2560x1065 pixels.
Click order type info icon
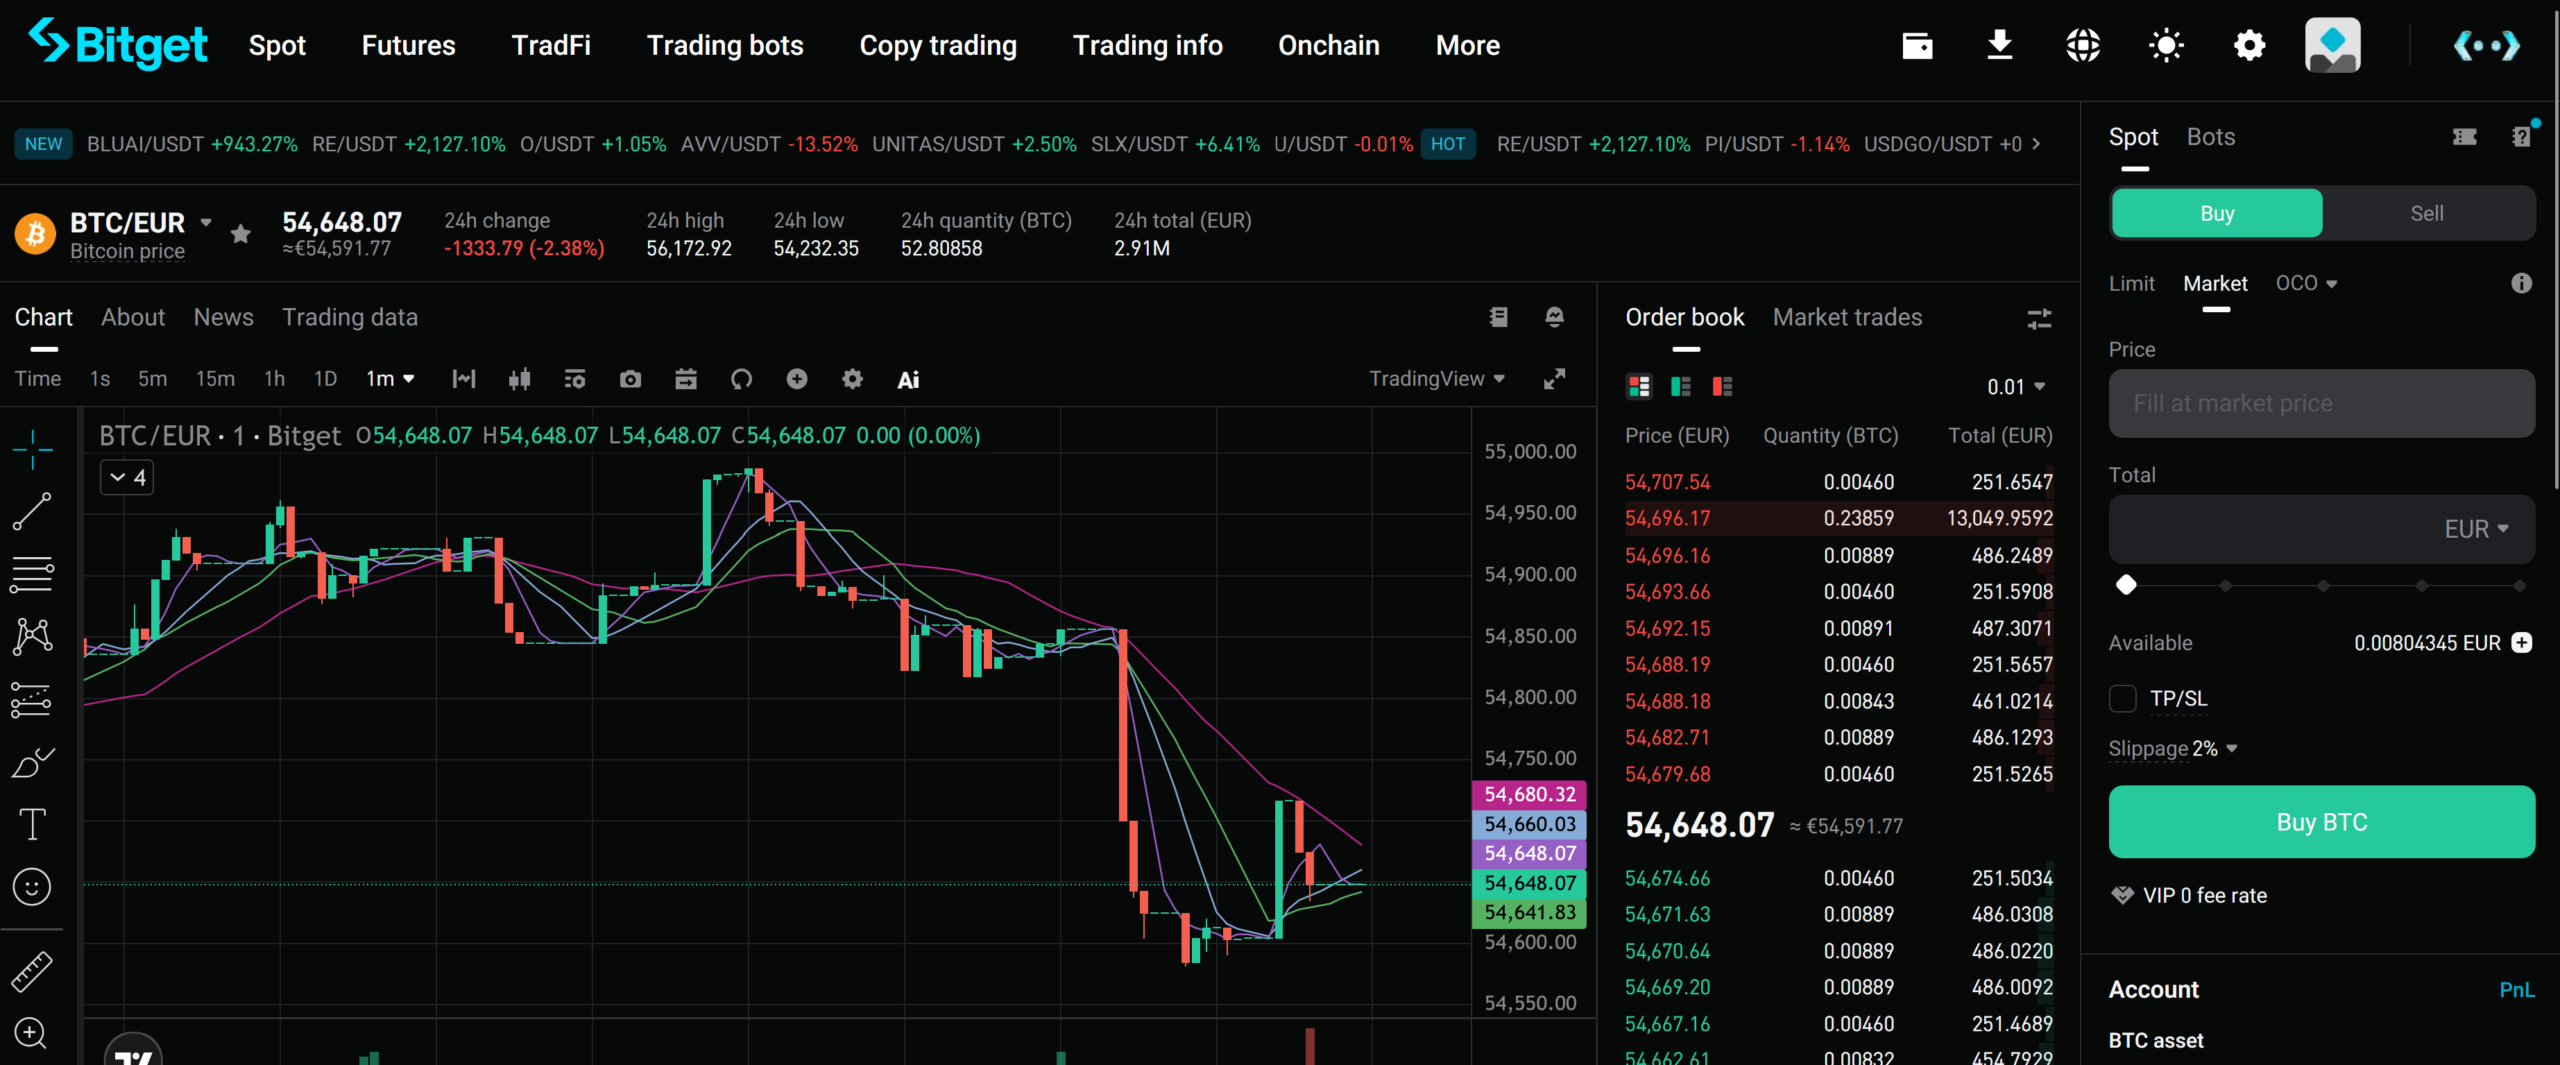(x=2521, y=284)
